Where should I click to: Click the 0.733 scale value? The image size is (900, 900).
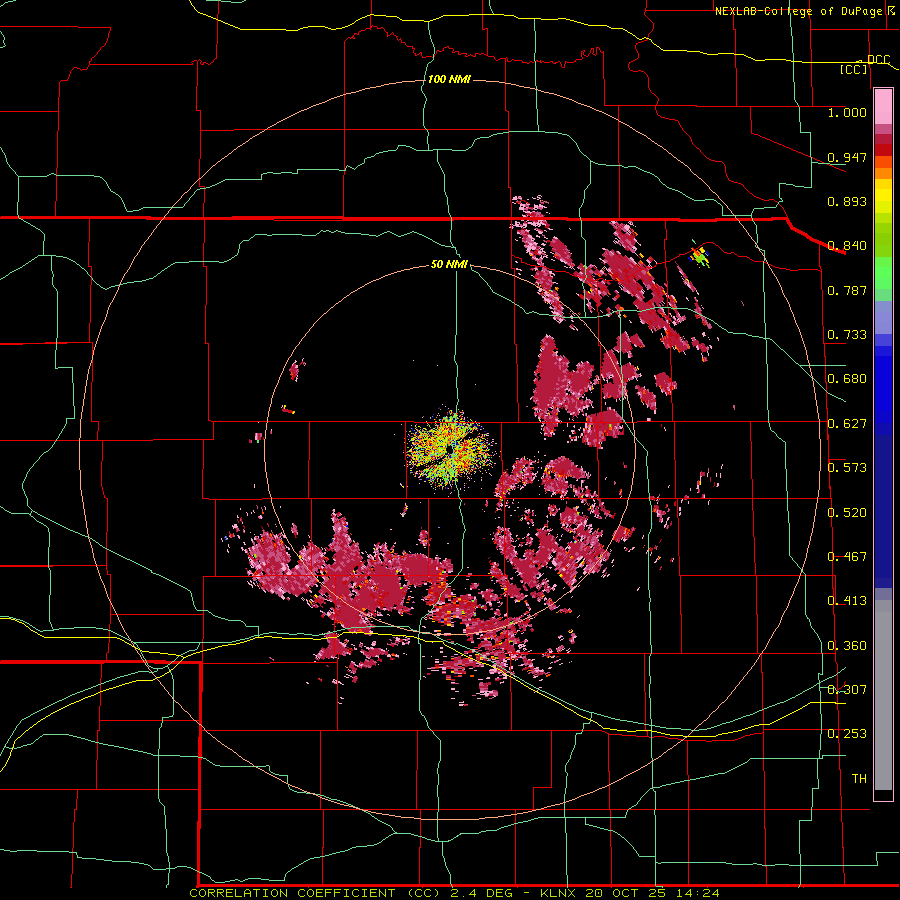click(847, 335)
